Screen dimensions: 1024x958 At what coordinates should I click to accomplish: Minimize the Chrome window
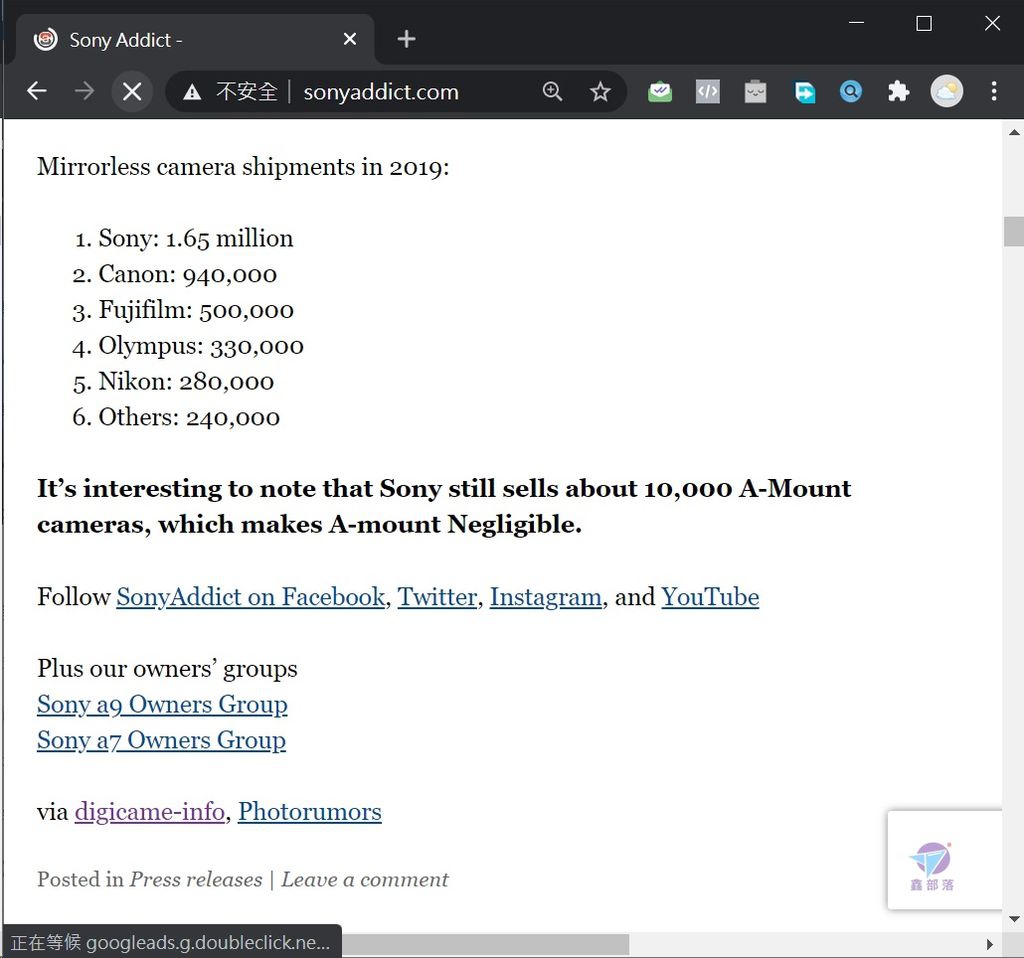pos(856,23)
